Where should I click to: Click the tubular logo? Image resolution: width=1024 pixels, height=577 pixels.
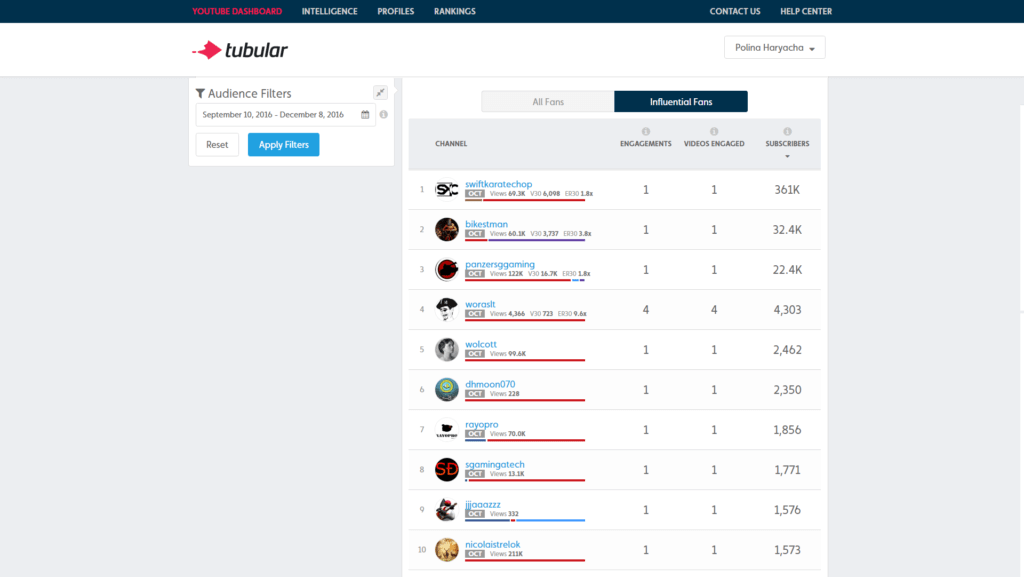click(240, 50)
